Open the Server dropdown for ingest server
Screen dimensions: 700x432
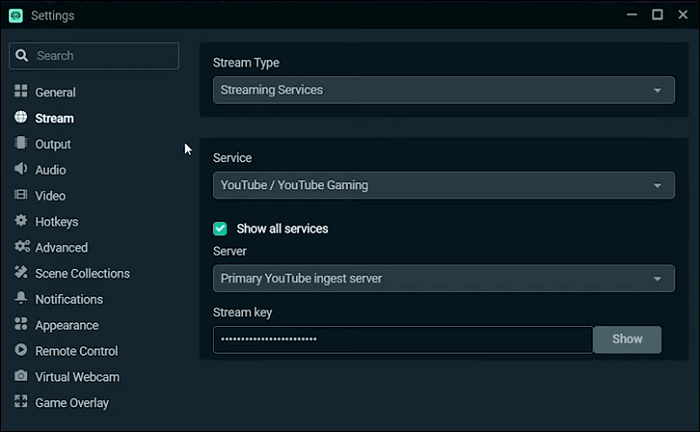(441, 279)
